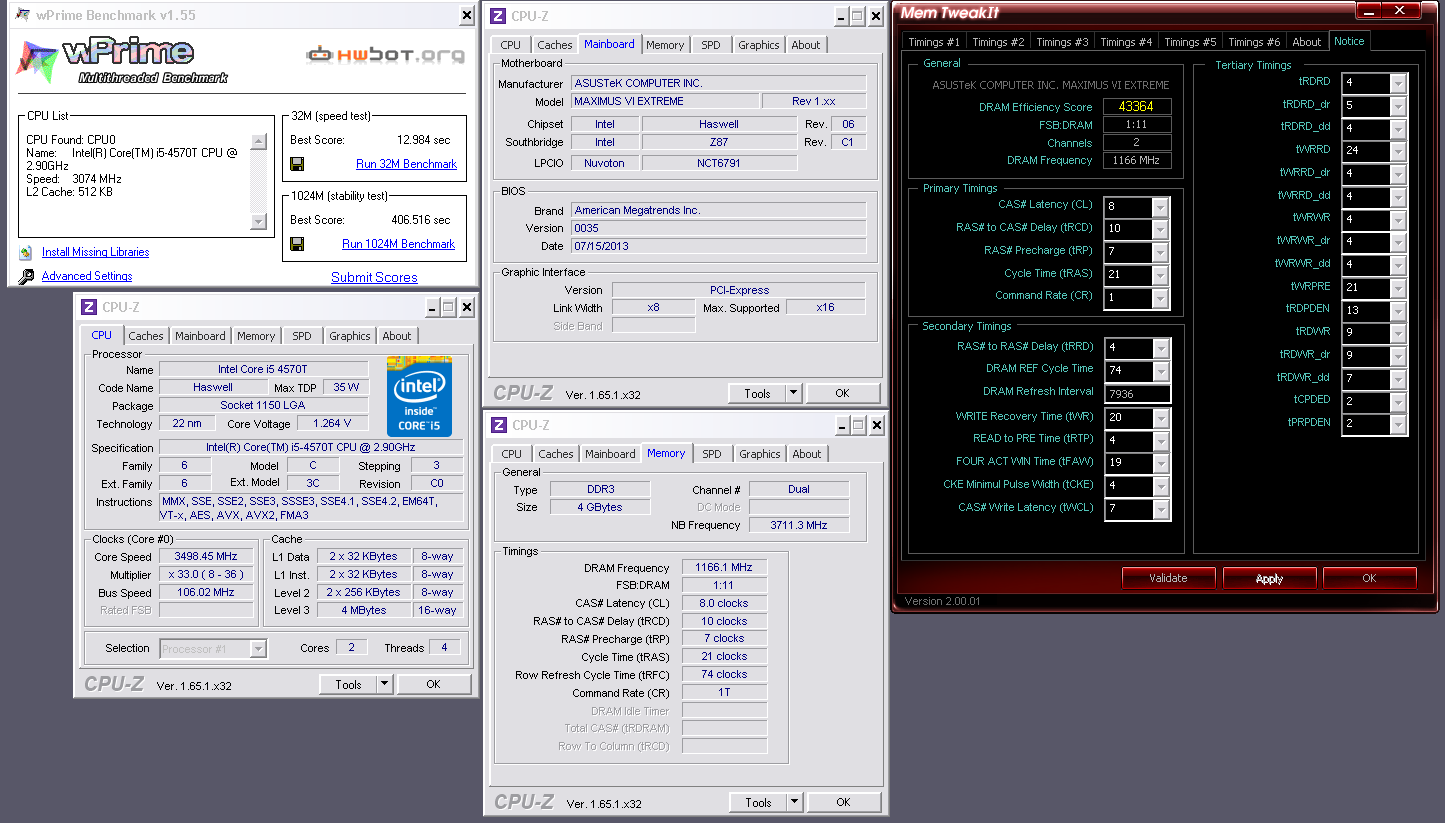1445x823 pixels.
Task: Open Tools dropdown arrow in CPU-Z Mainboard window
Action: pyautogui.click(x=793, y=393)
